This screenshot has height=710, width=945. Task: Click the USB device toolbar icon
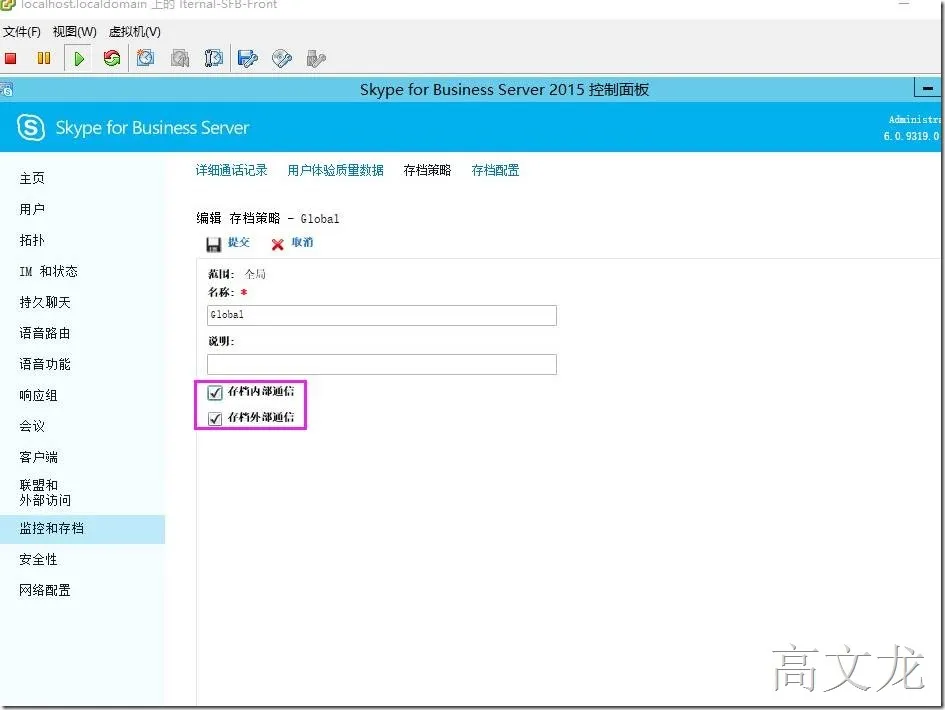click(x=316, y=58)
